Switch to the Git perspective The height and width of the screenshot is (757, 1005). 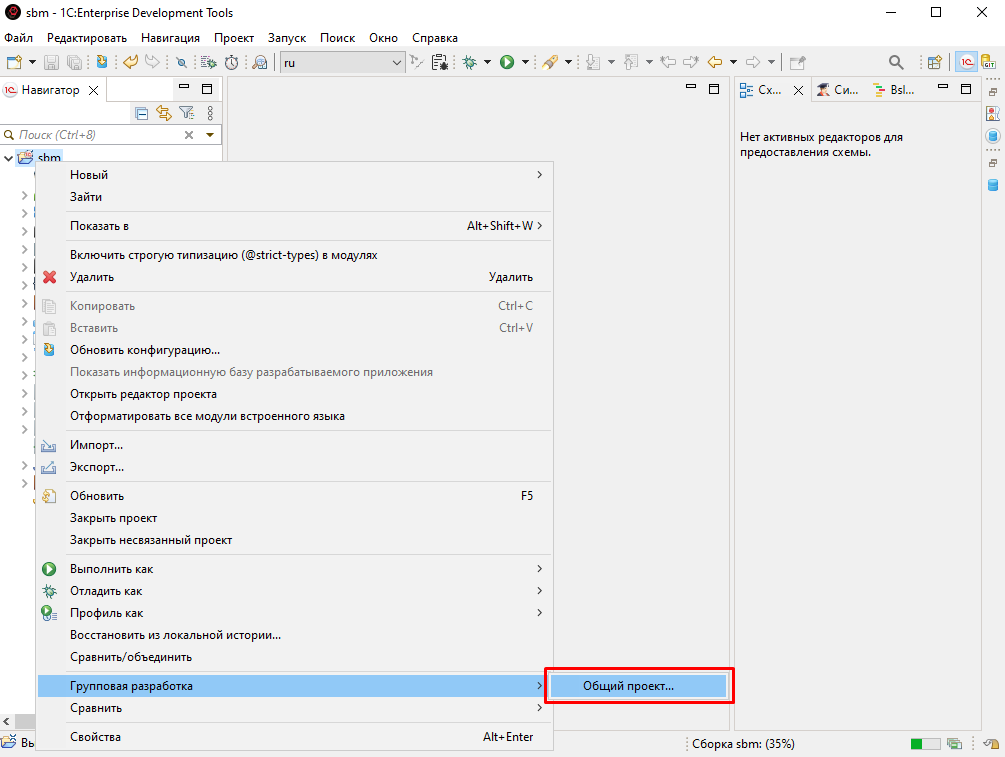pyautogui.click(x=989, y=62)
